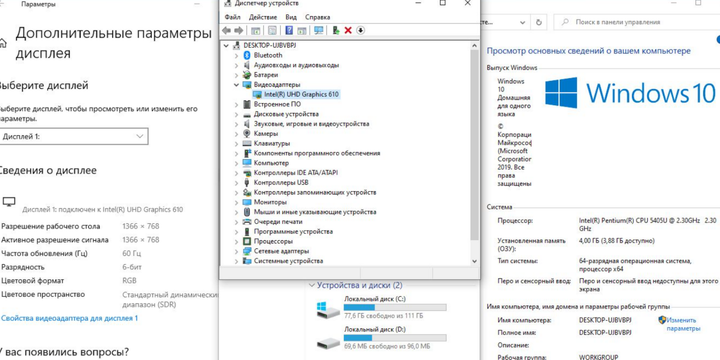Click the scrollbar down arrow in Device Manager

(x=474, y=261)
